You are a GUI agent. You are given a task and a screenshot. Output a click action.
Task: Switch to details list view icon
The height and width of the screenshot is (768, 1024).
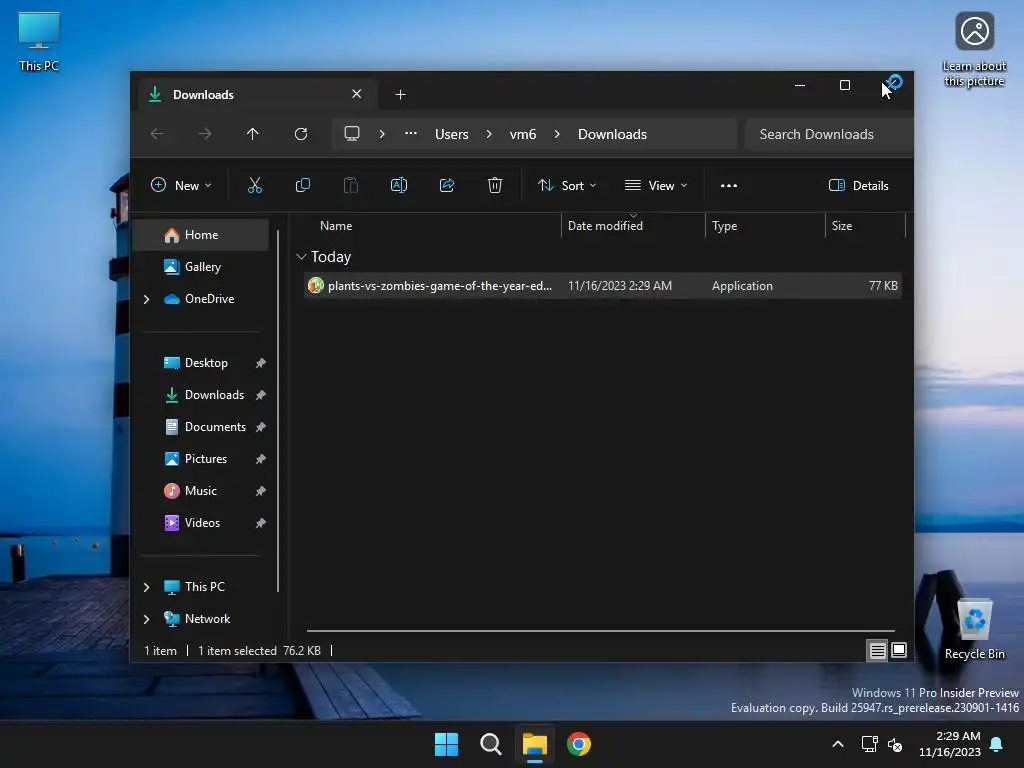[x=877, y=650]
